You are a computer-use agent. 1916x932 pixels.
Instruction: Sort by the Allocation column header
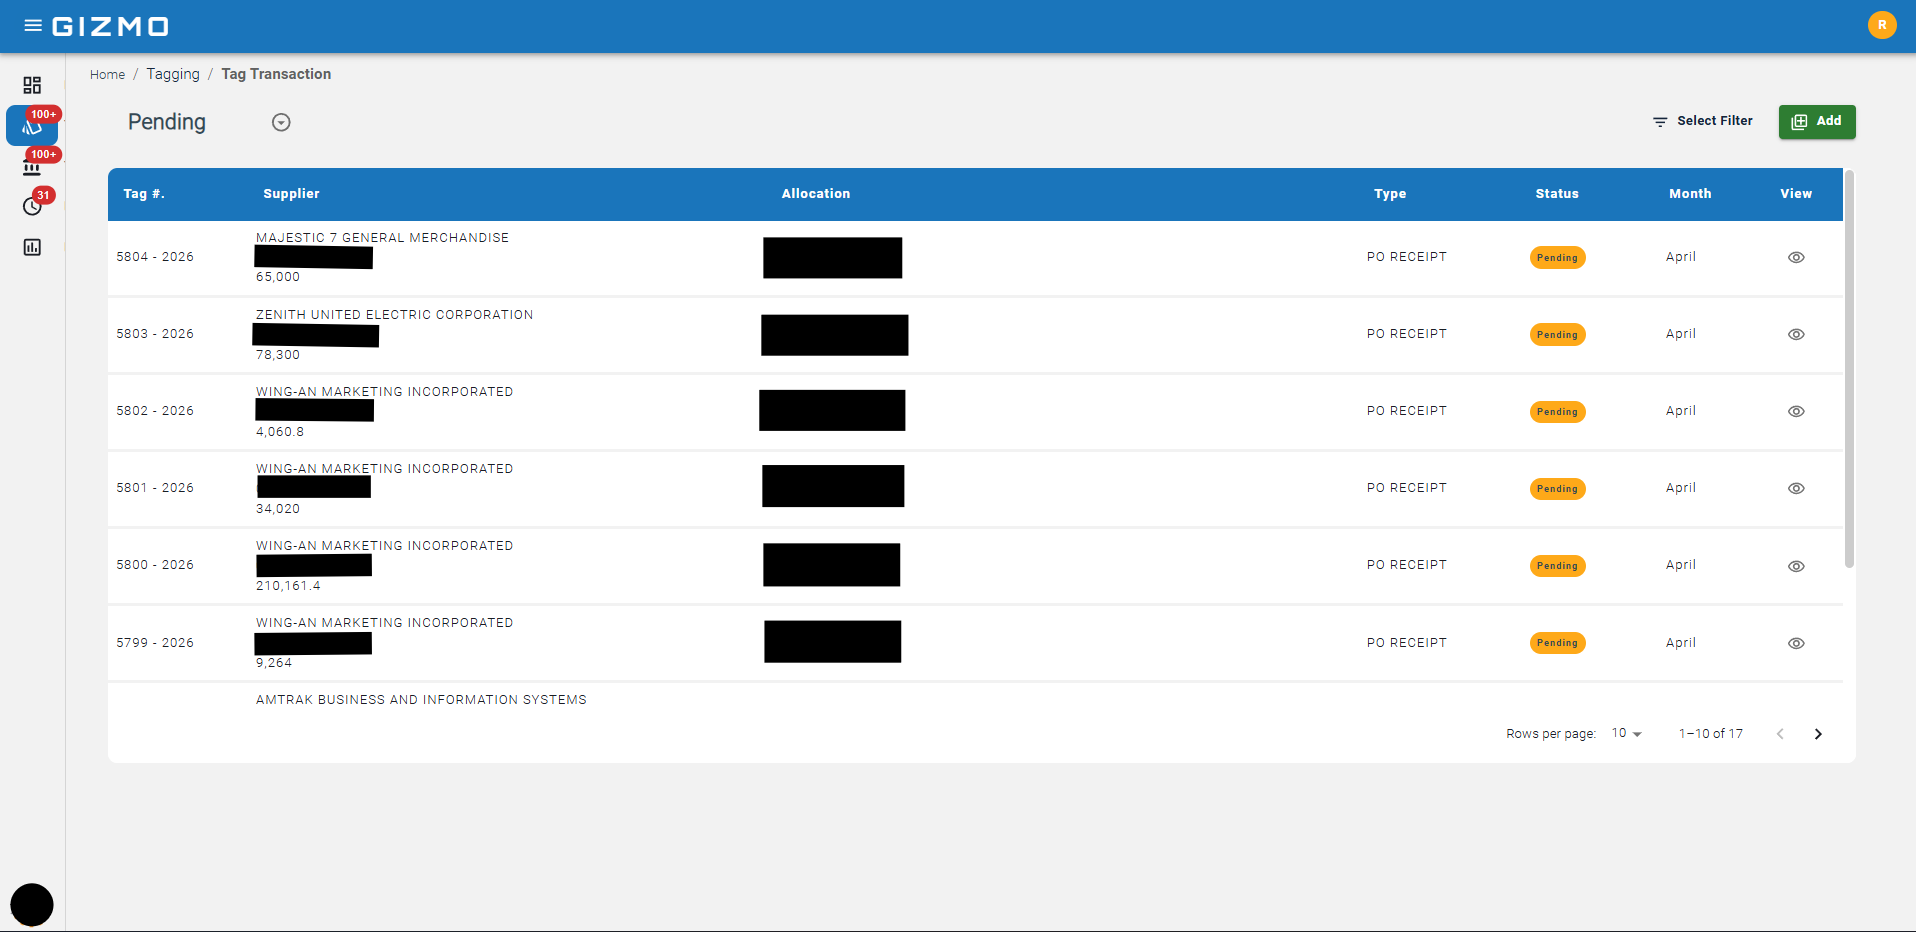coord(816,194)
